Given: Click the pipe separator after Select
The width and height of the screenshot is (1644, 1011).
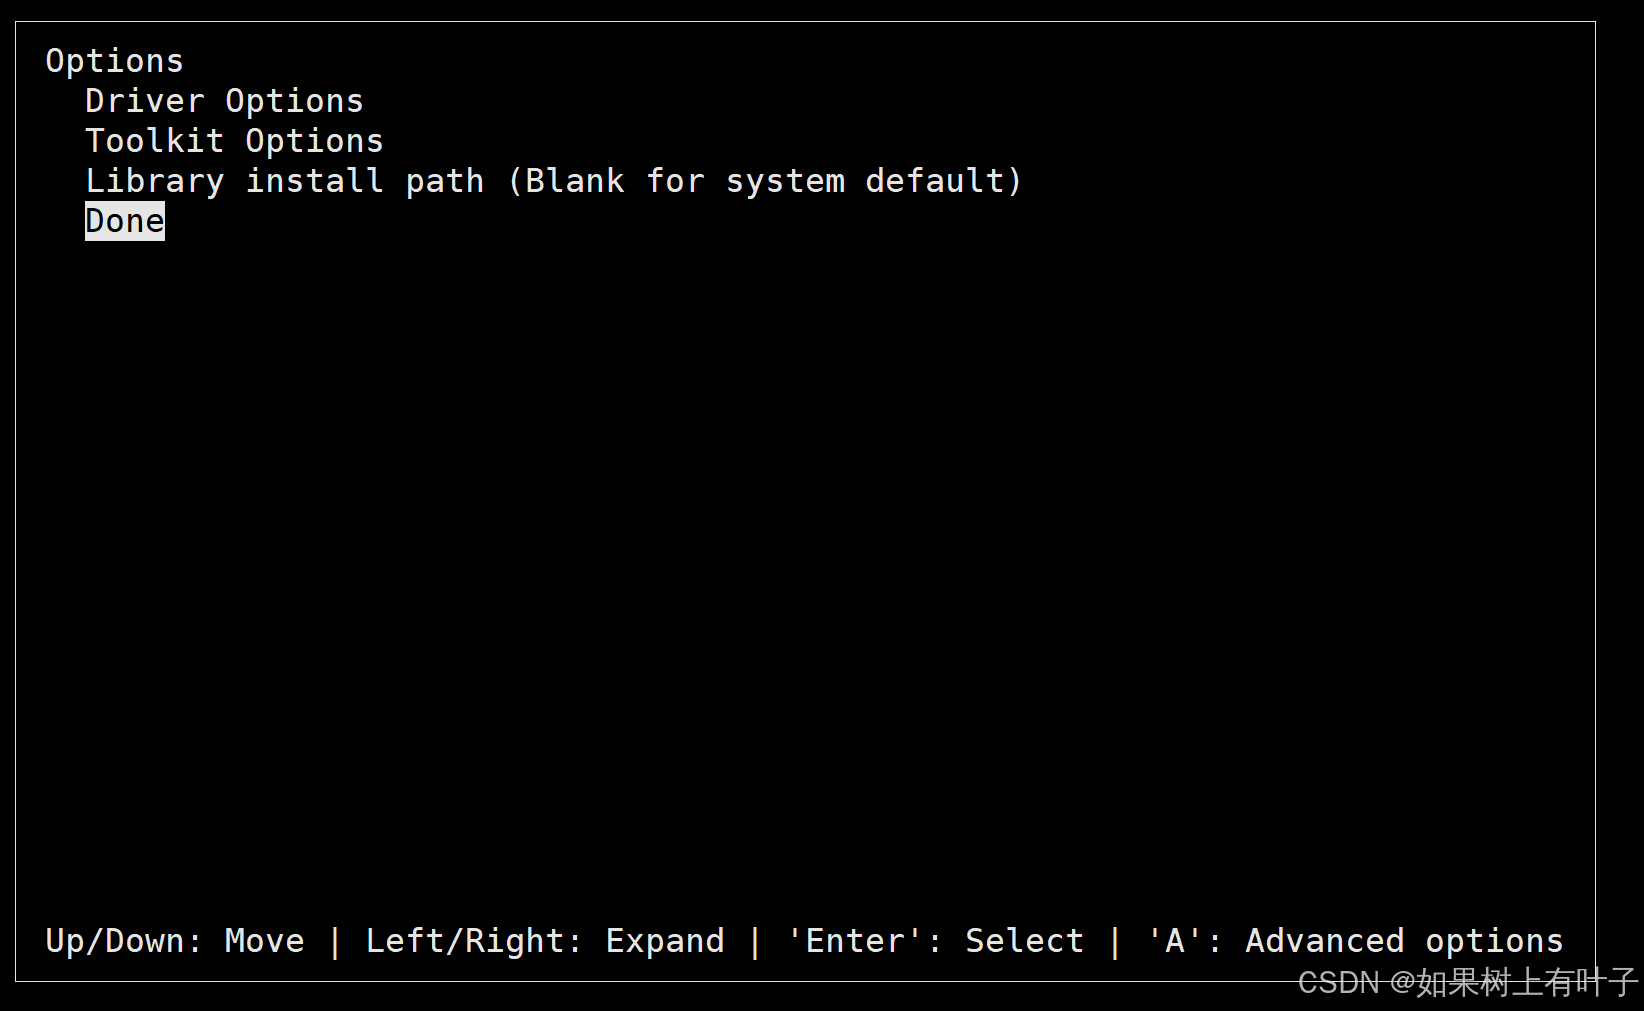Looking at the screenshot, I should [x=1115, y=941].
